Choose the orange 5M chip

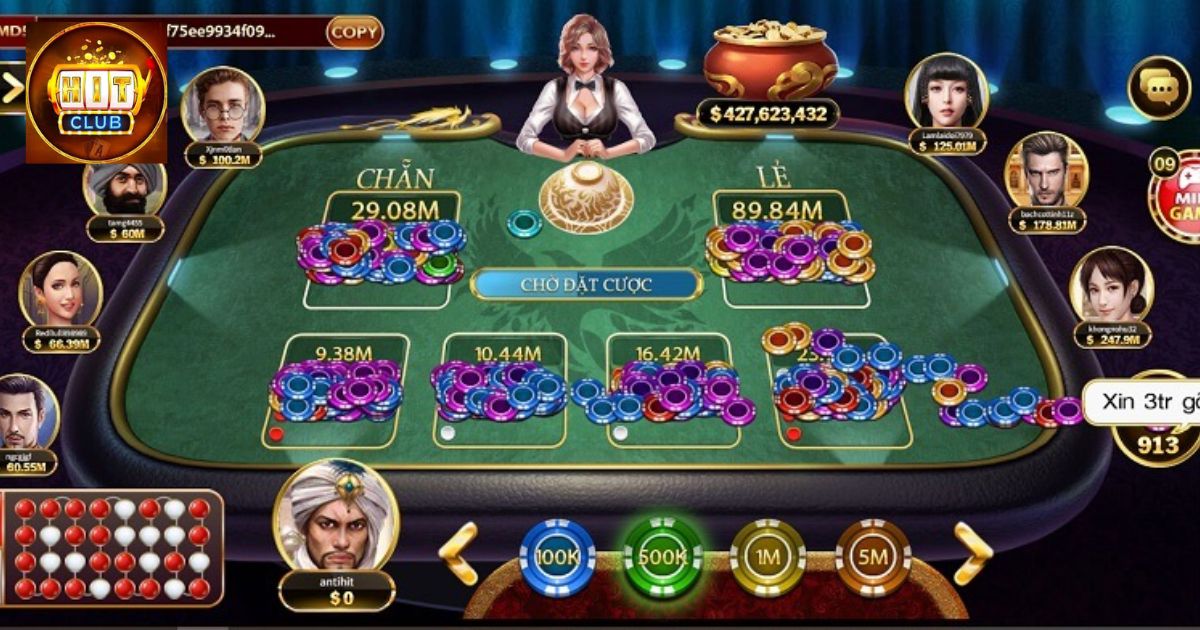(873, 558)
